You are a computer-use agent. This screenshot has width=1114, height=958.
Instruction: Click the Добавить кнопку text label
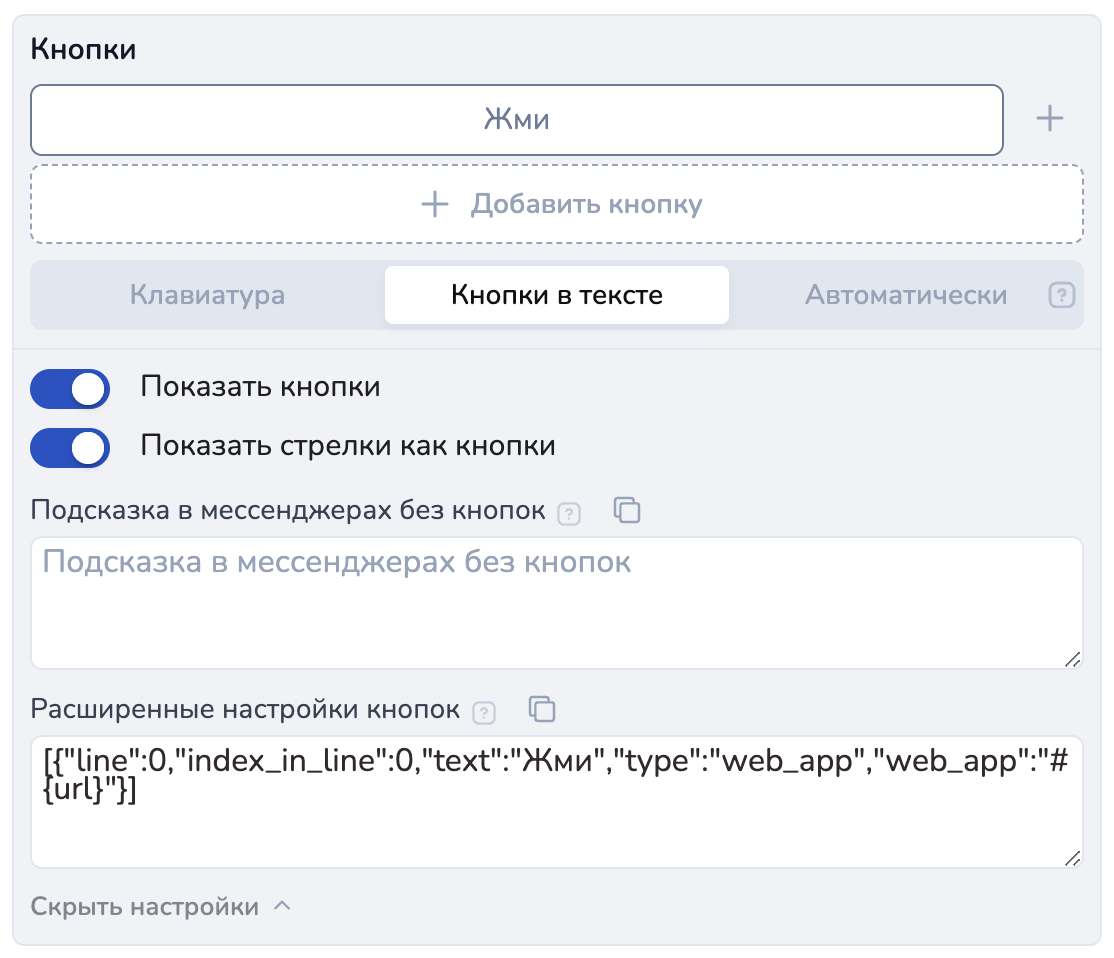587,204
